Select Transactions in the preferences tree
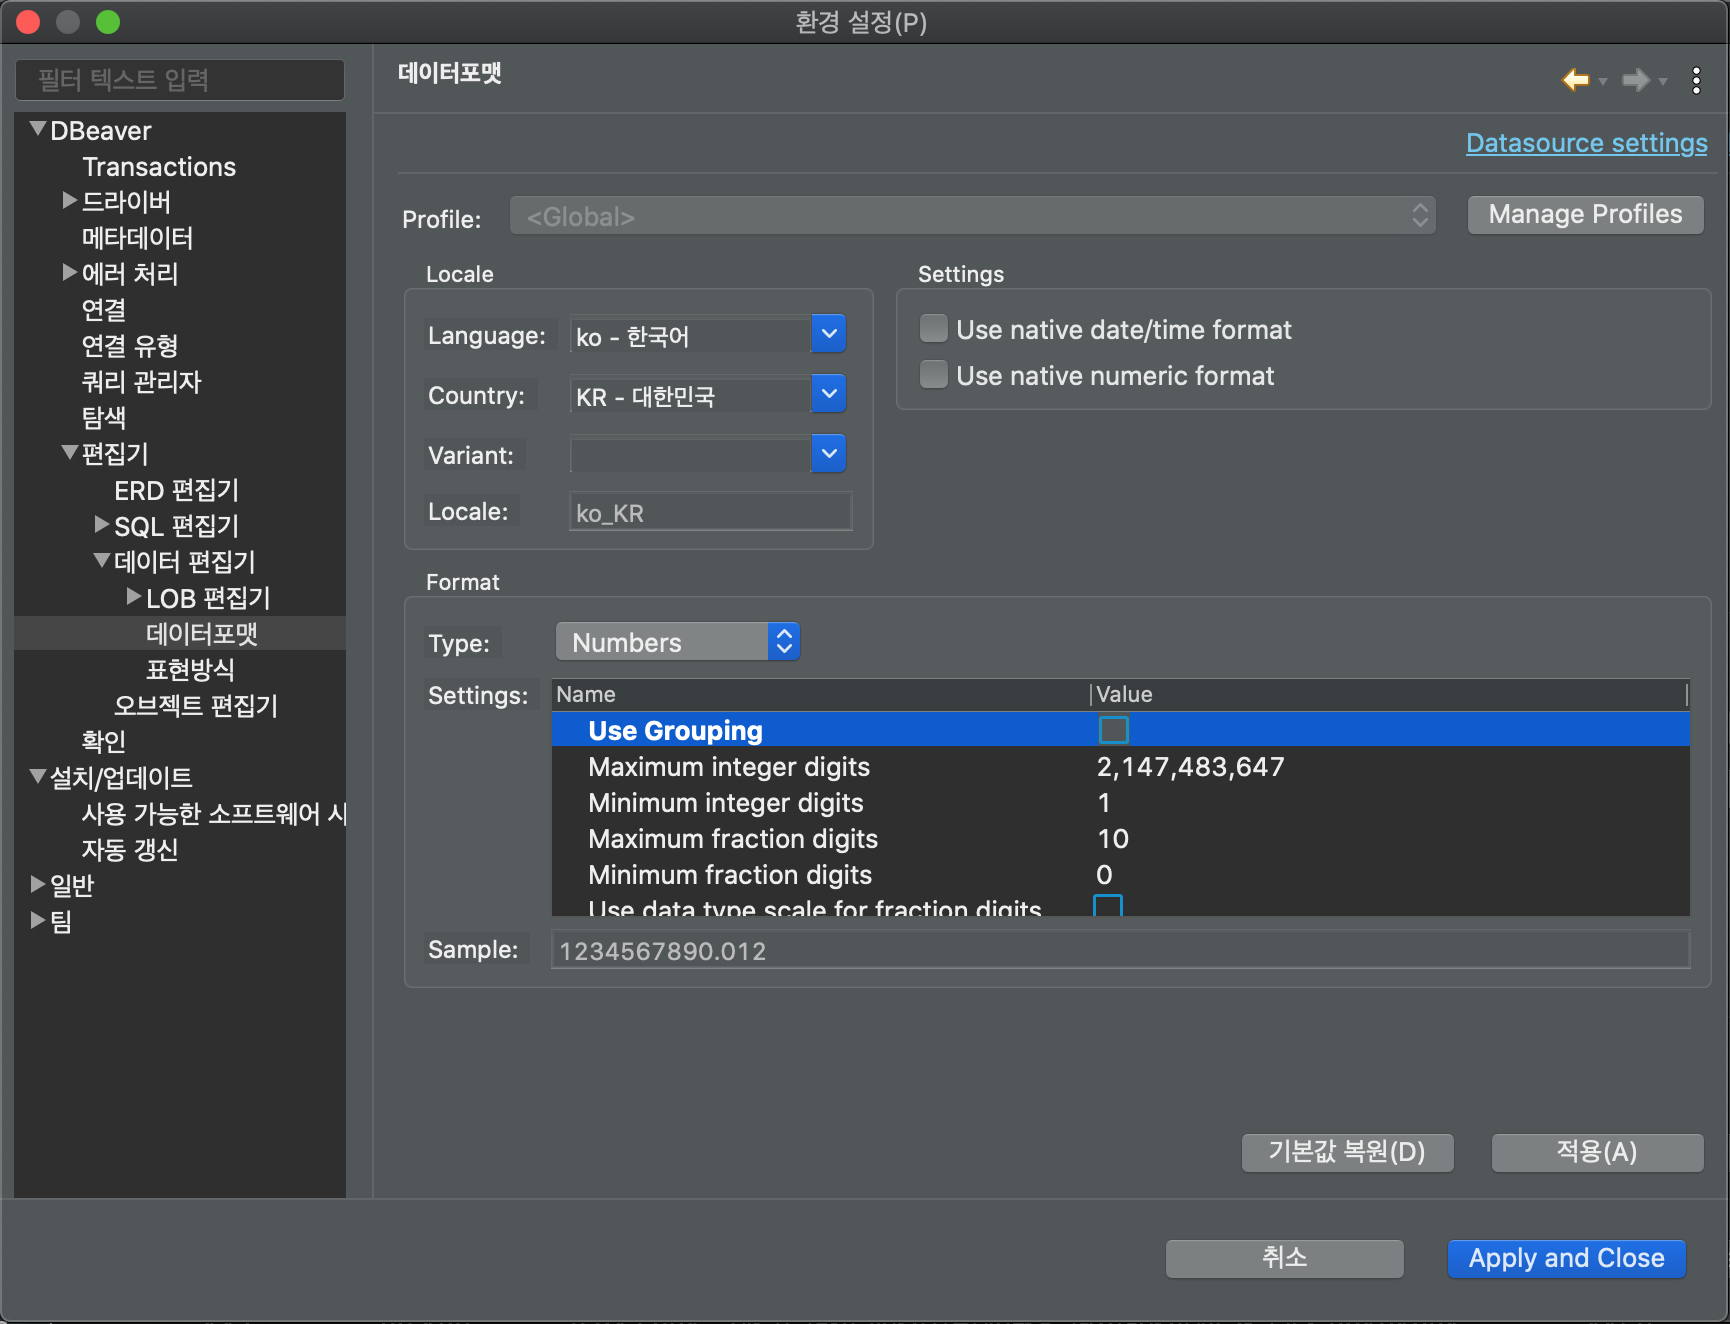Screen dimensions: 1730x1324 point(159,167)
